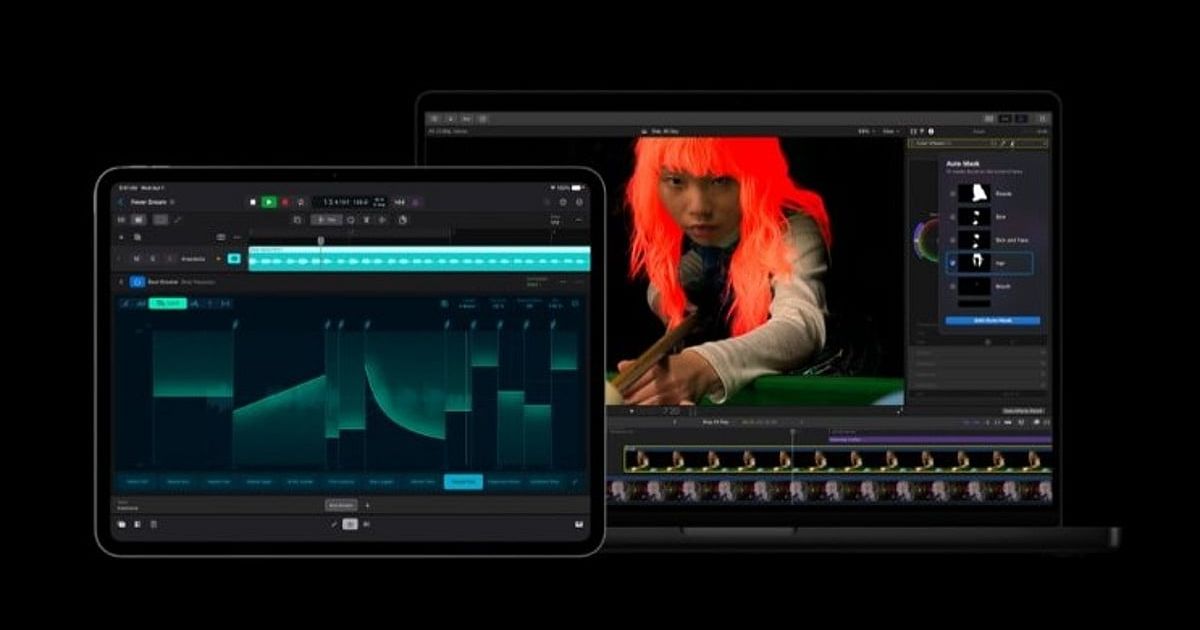Click the loop tool icon beside Trim

pos(351,219)
